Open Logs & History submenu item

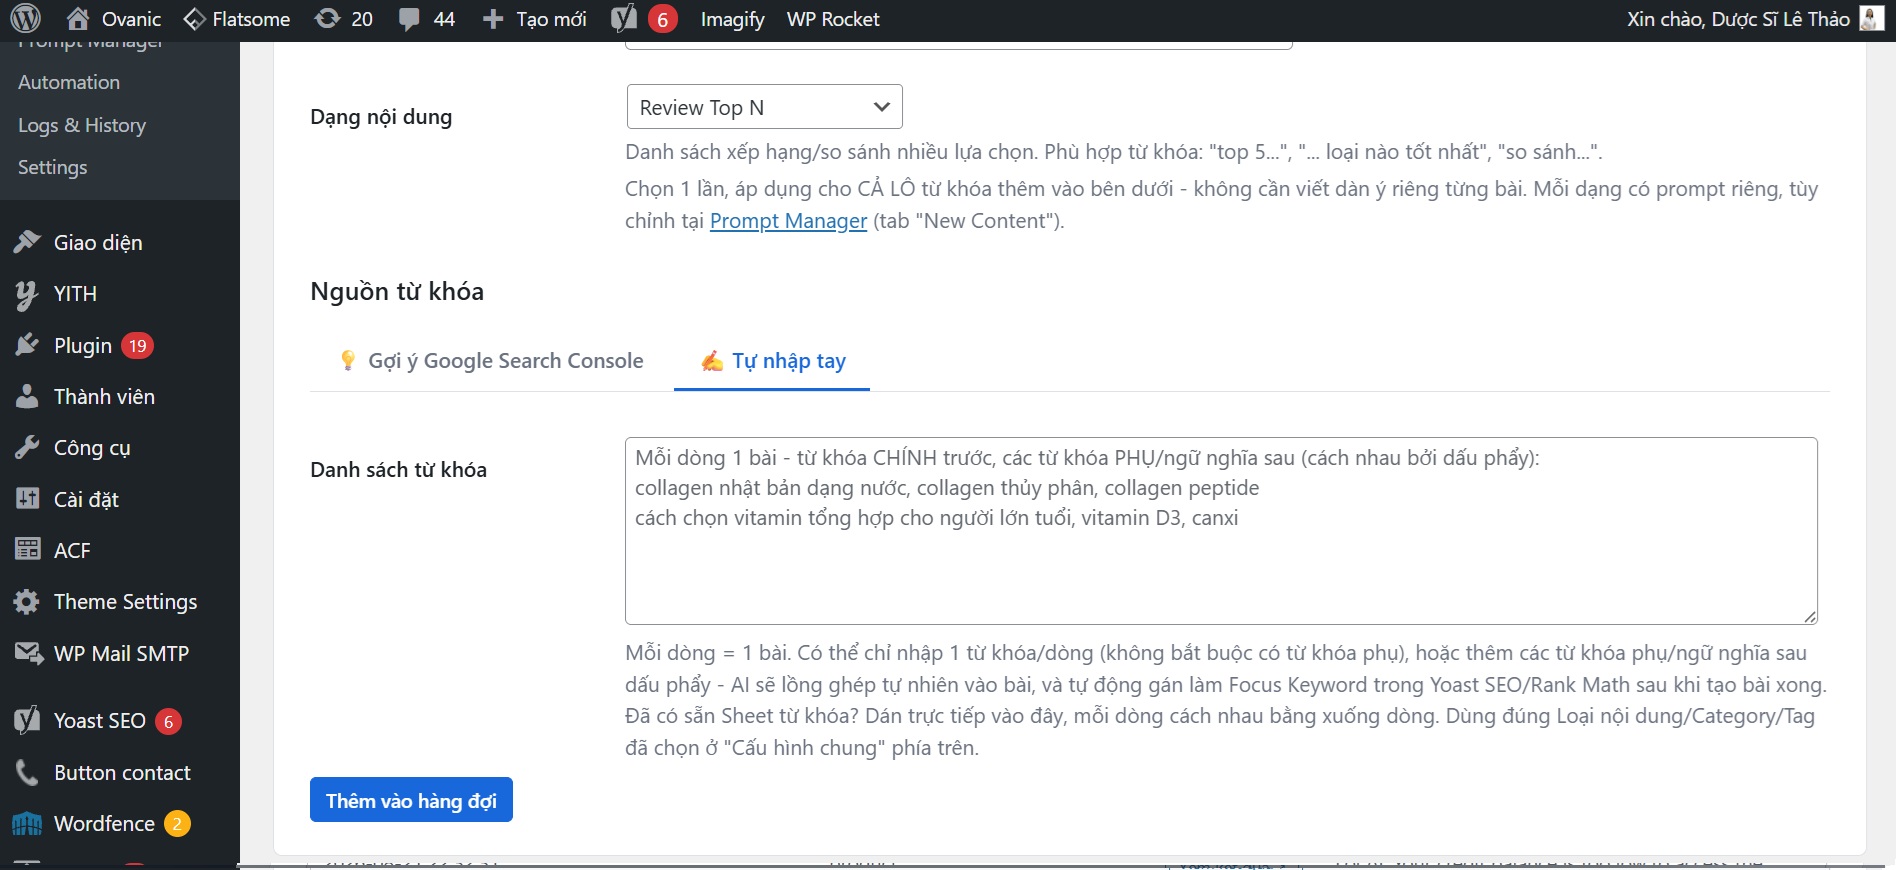pos(82,125)
